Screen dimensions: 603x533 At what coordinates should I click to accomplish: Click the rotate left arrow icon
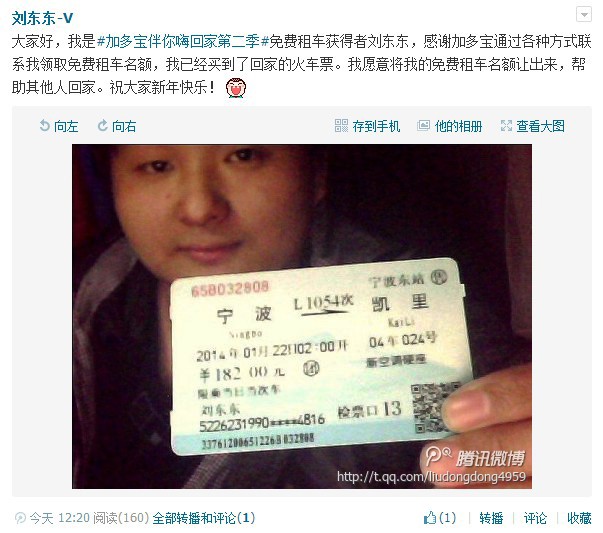point(45,126)
